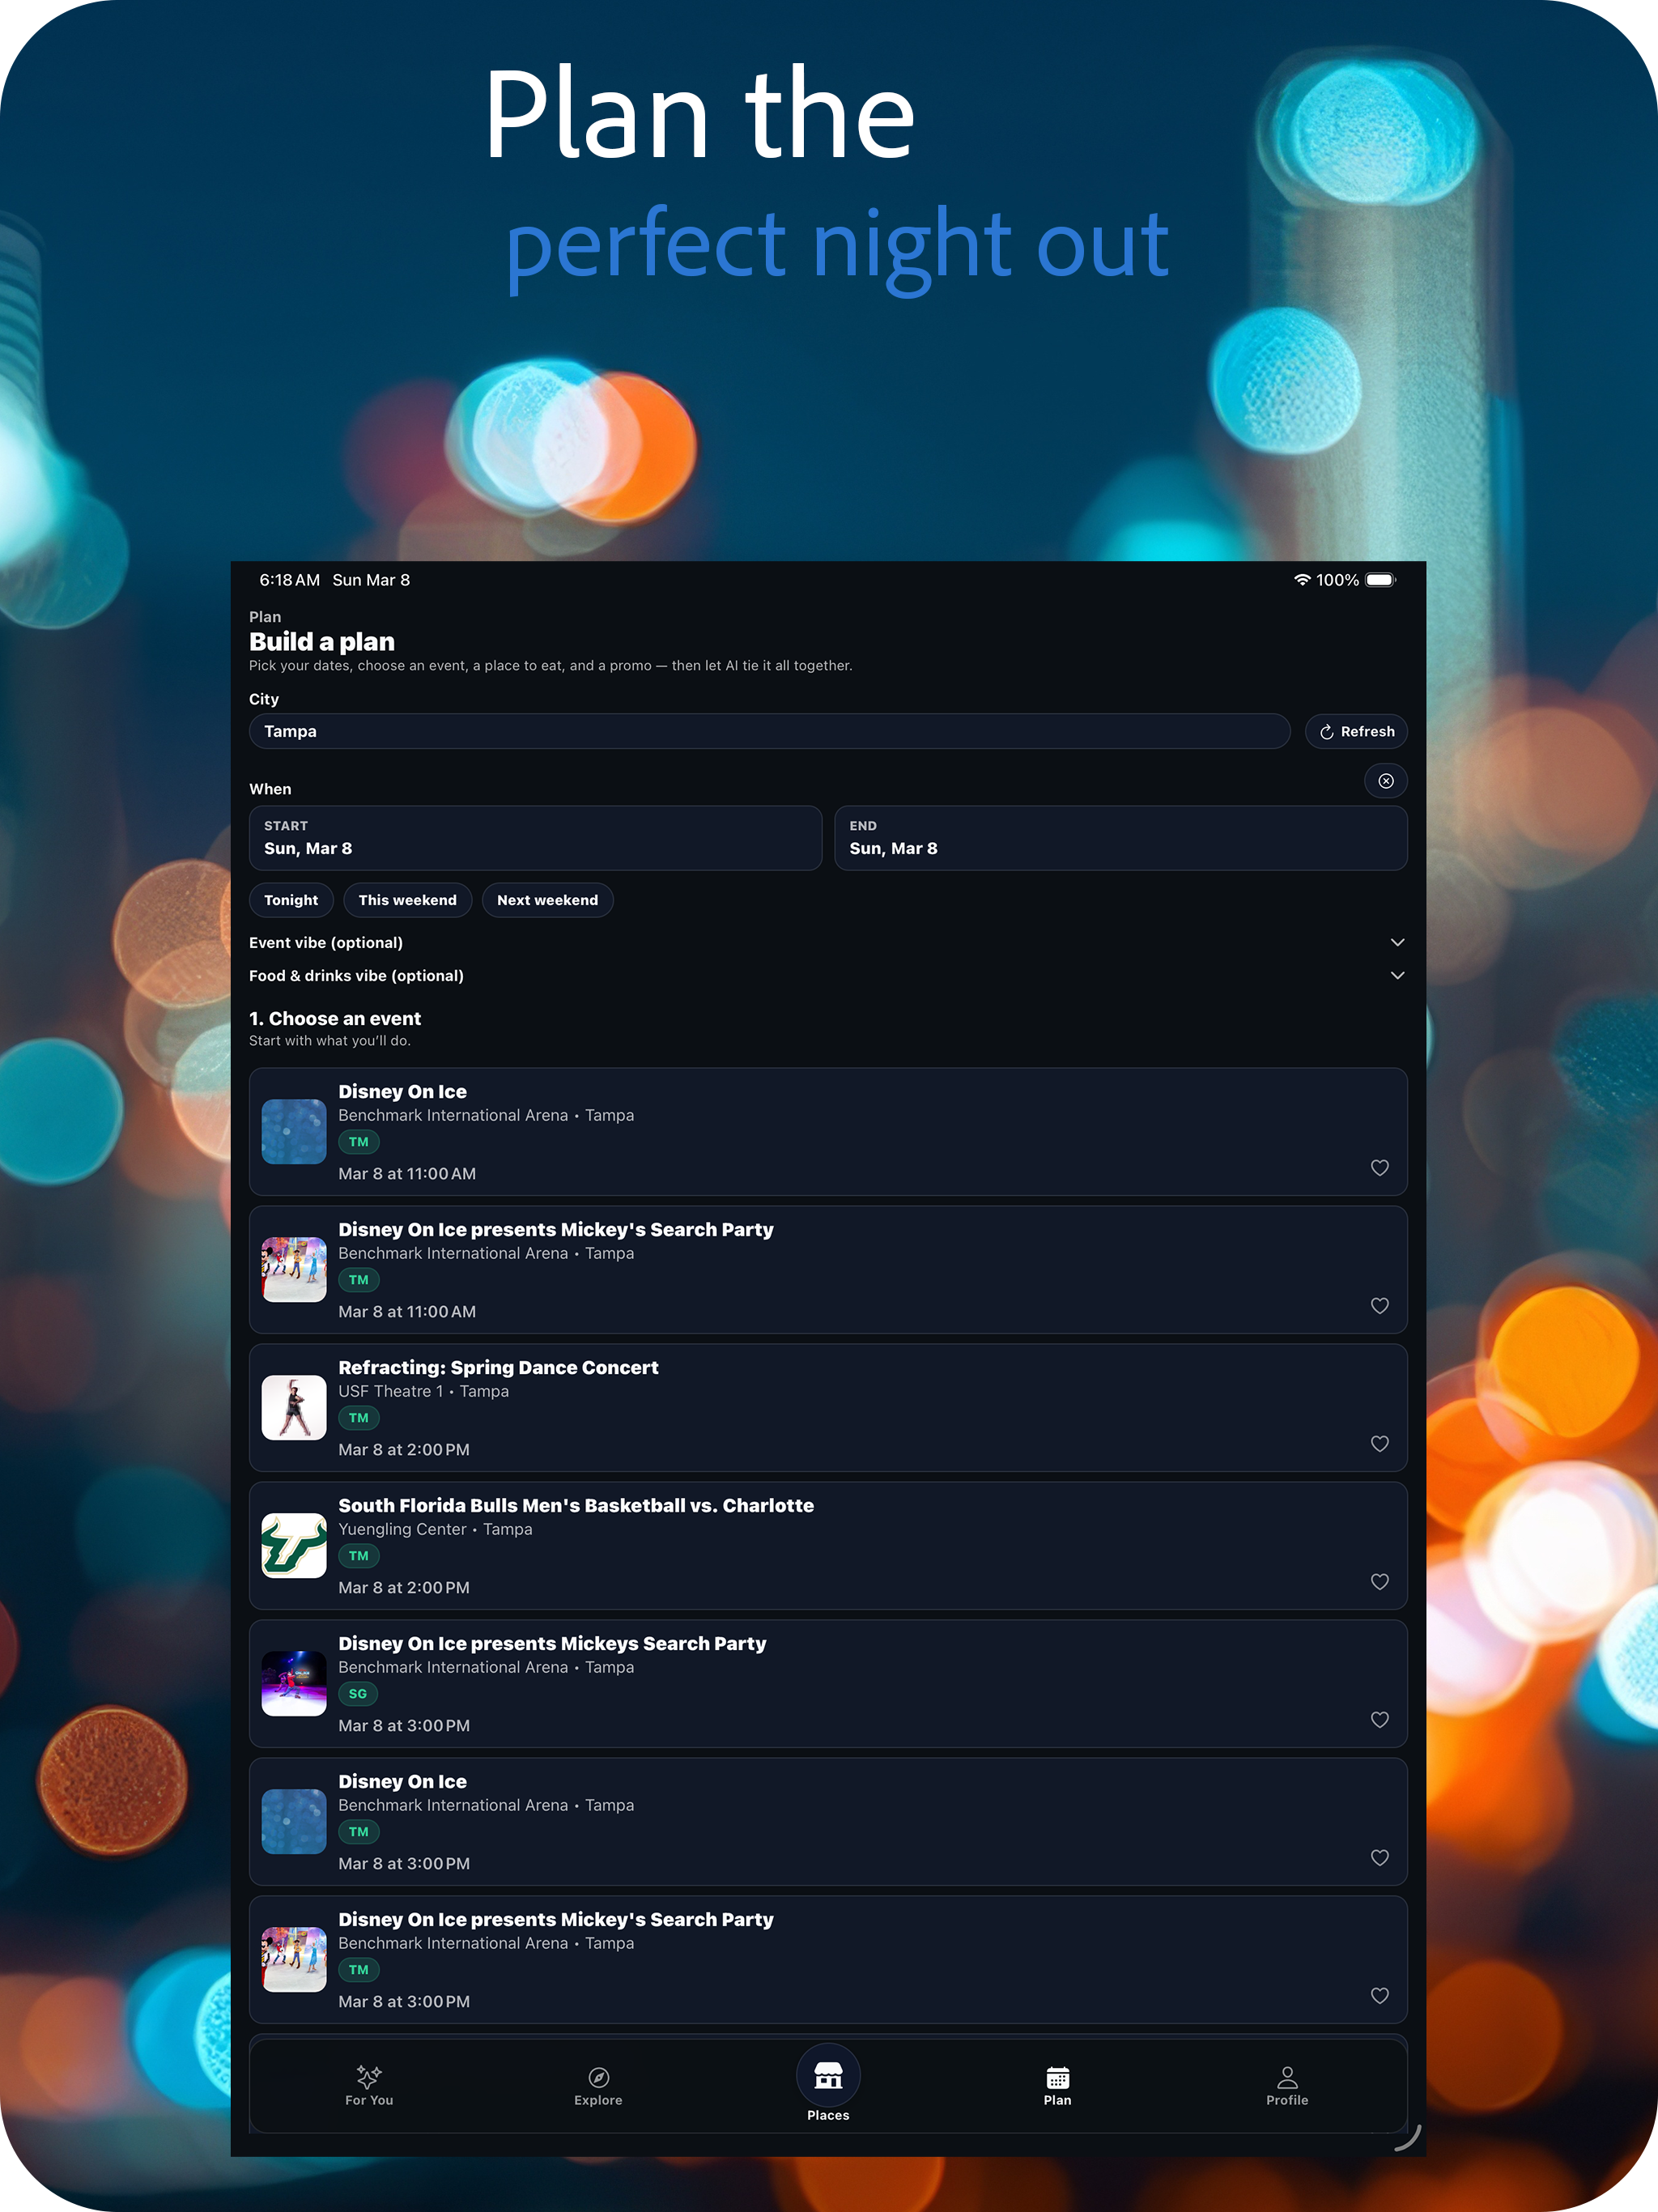Tap Mar 8 at 2:00 PM on the Refracting card
The height and width of the screenshot is (2212, 1658).
point(404,1450)
